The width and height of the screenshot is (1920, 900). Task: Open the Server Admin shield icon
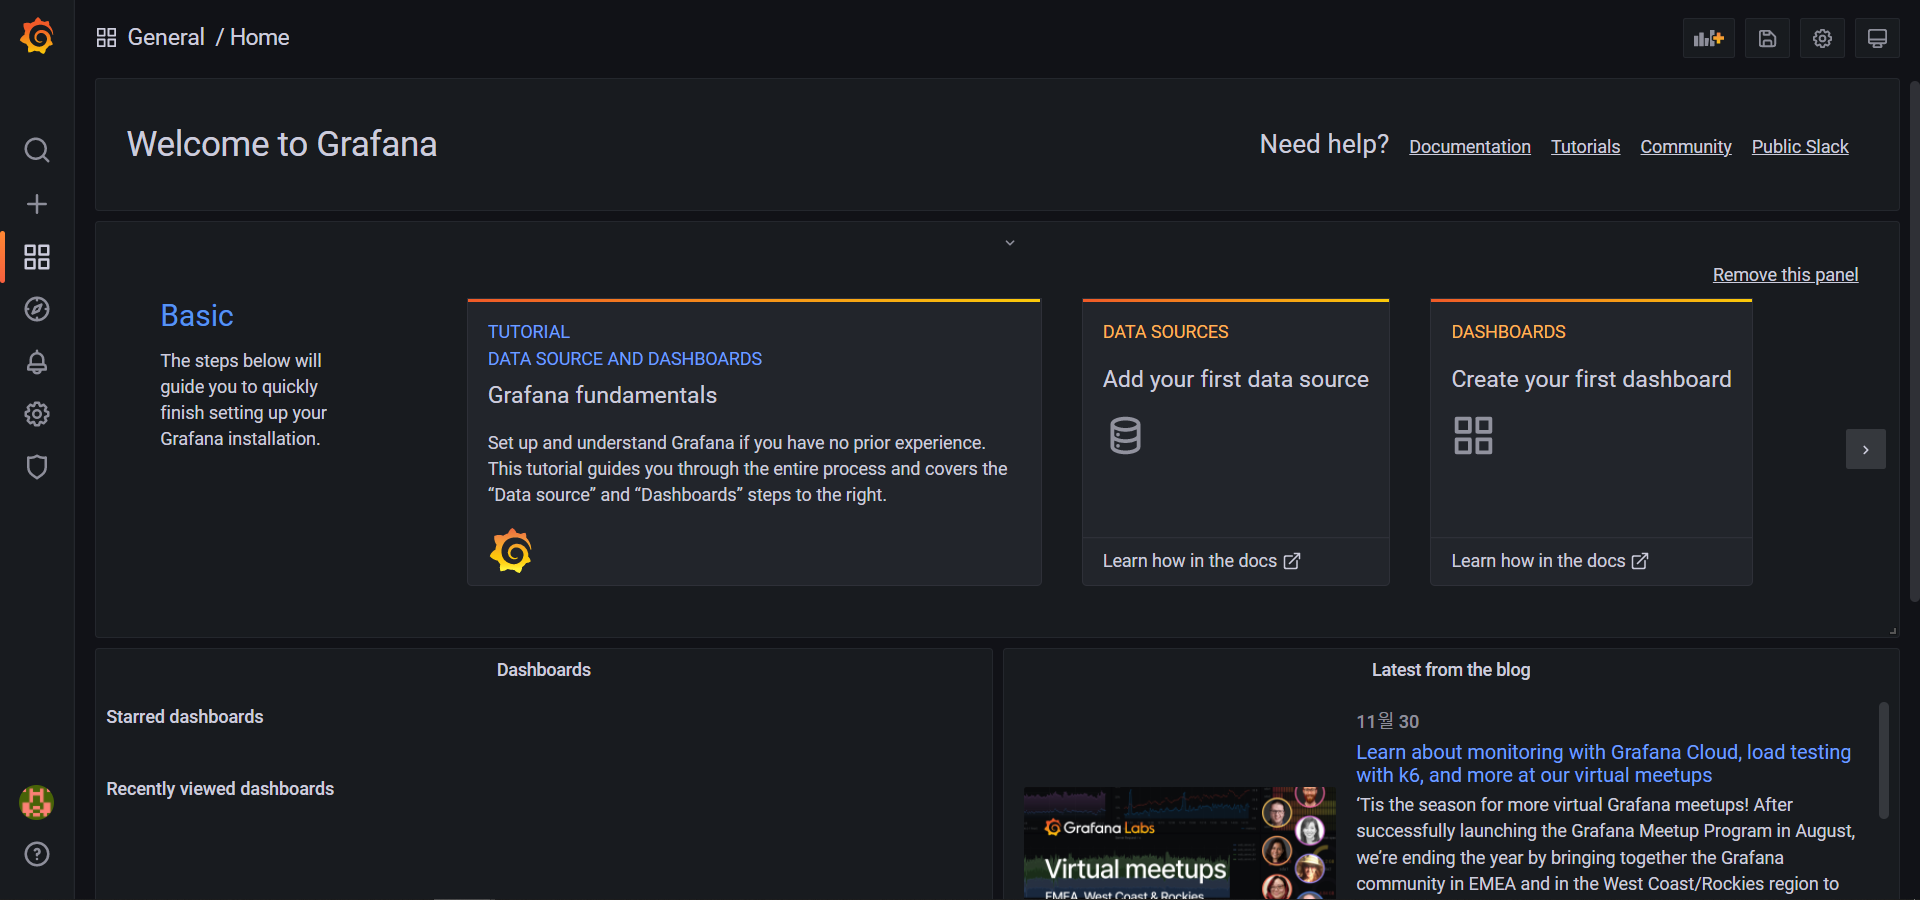pos(37,467)
